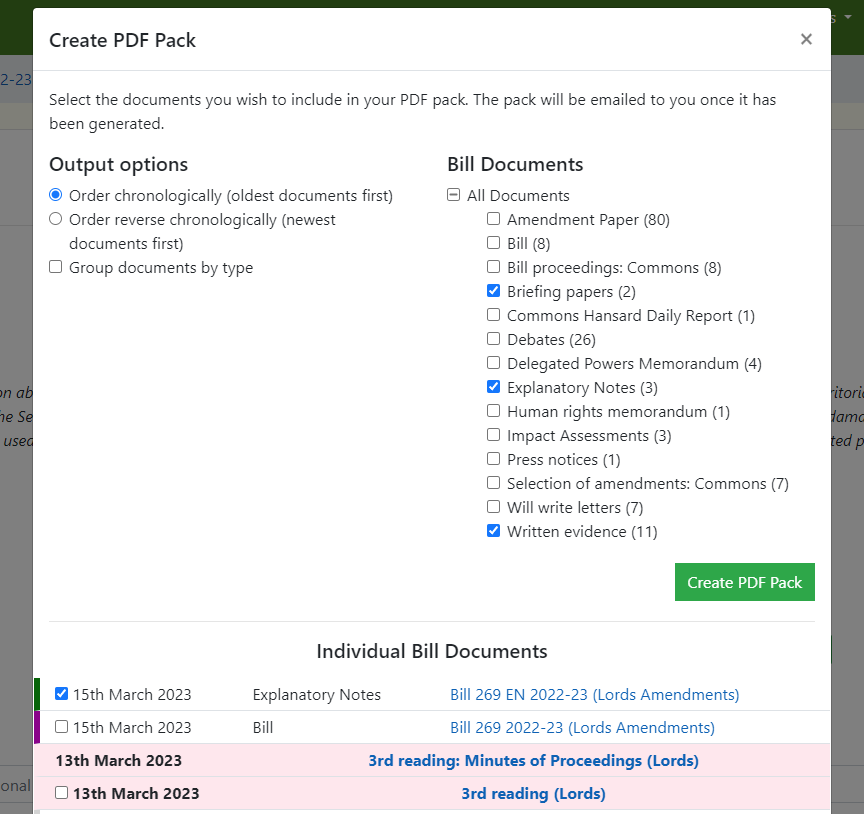Enable Group documents by type
Screen dimensions: 864x814
click(x=56, y=267)
